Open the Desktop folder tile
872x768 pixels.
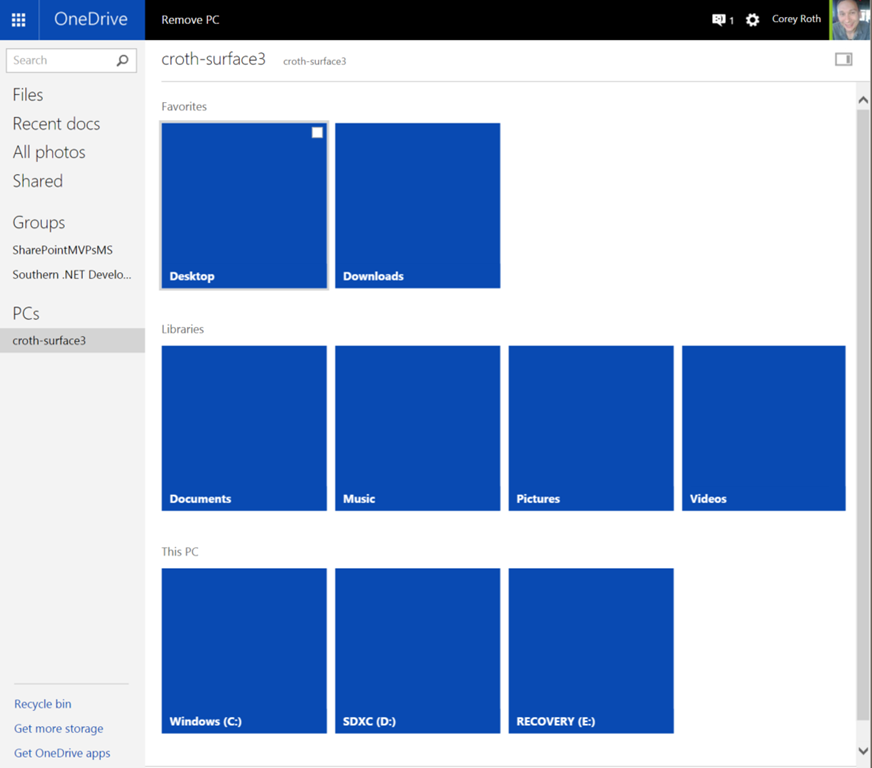(x=244, y=206)
